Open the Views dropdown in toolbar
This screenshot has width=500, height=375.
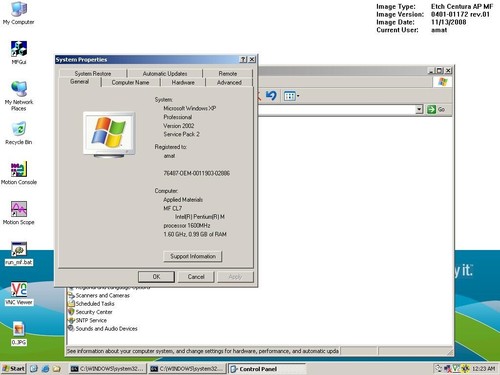(291, 96)
